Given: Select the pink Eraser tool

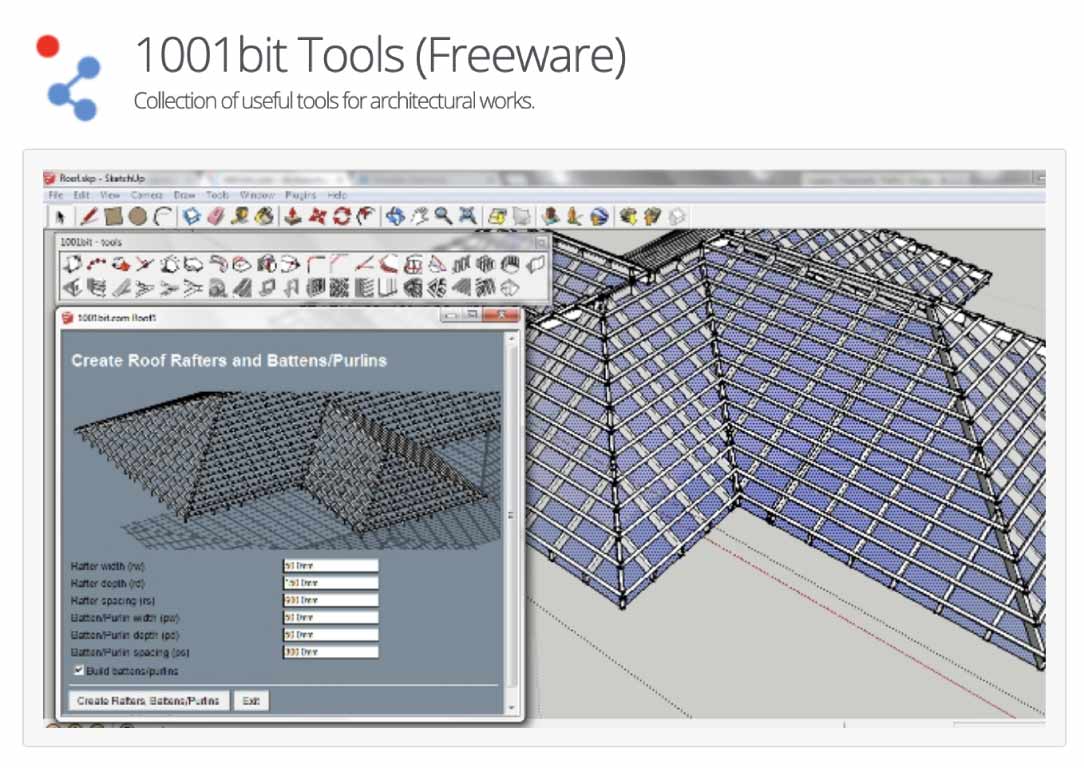Looking at the screenshot, I should click(216, 216).
